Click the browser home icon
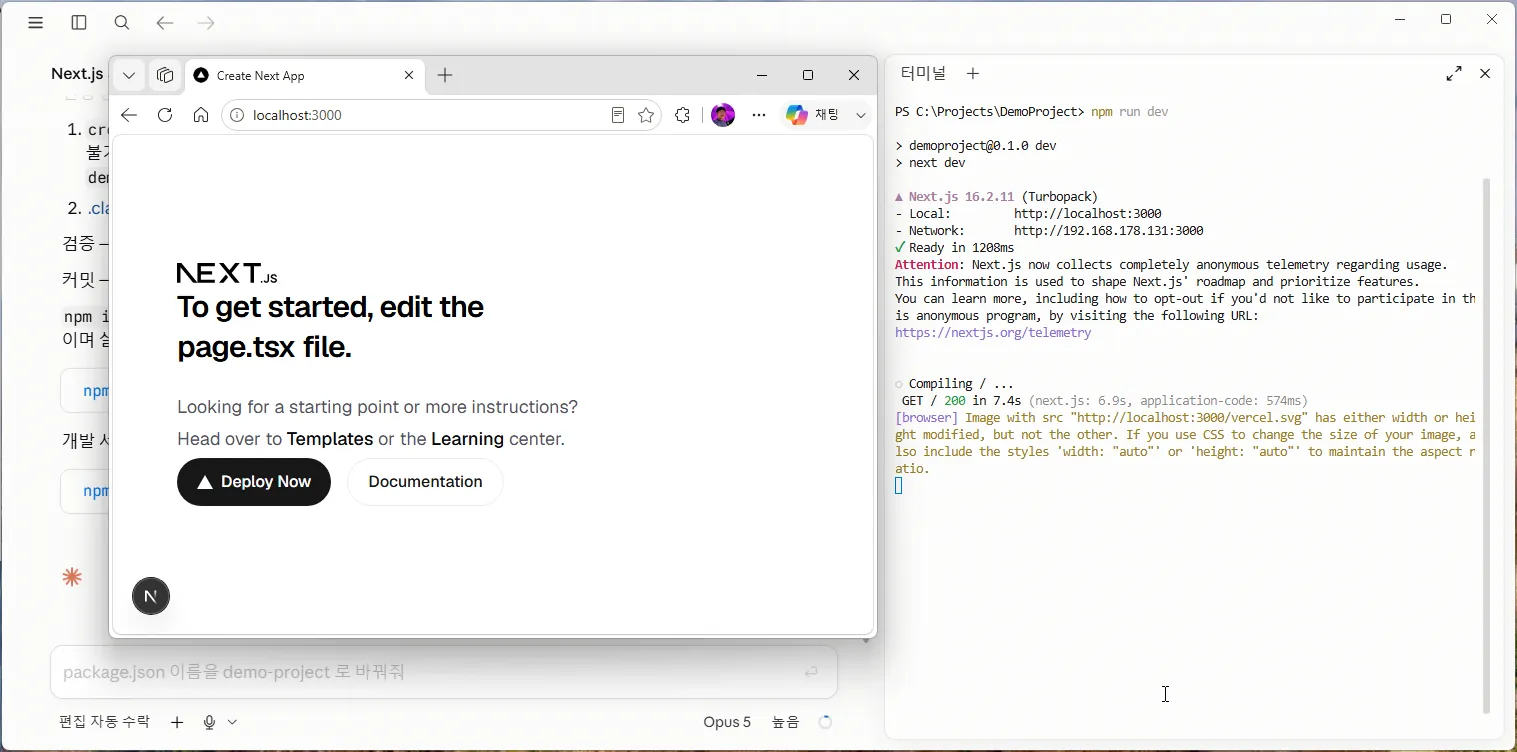 pos(201,115)
